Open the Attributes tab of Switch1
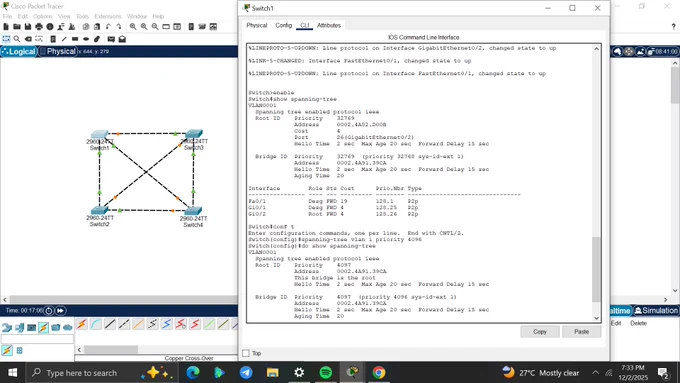 tap(329, 26)
